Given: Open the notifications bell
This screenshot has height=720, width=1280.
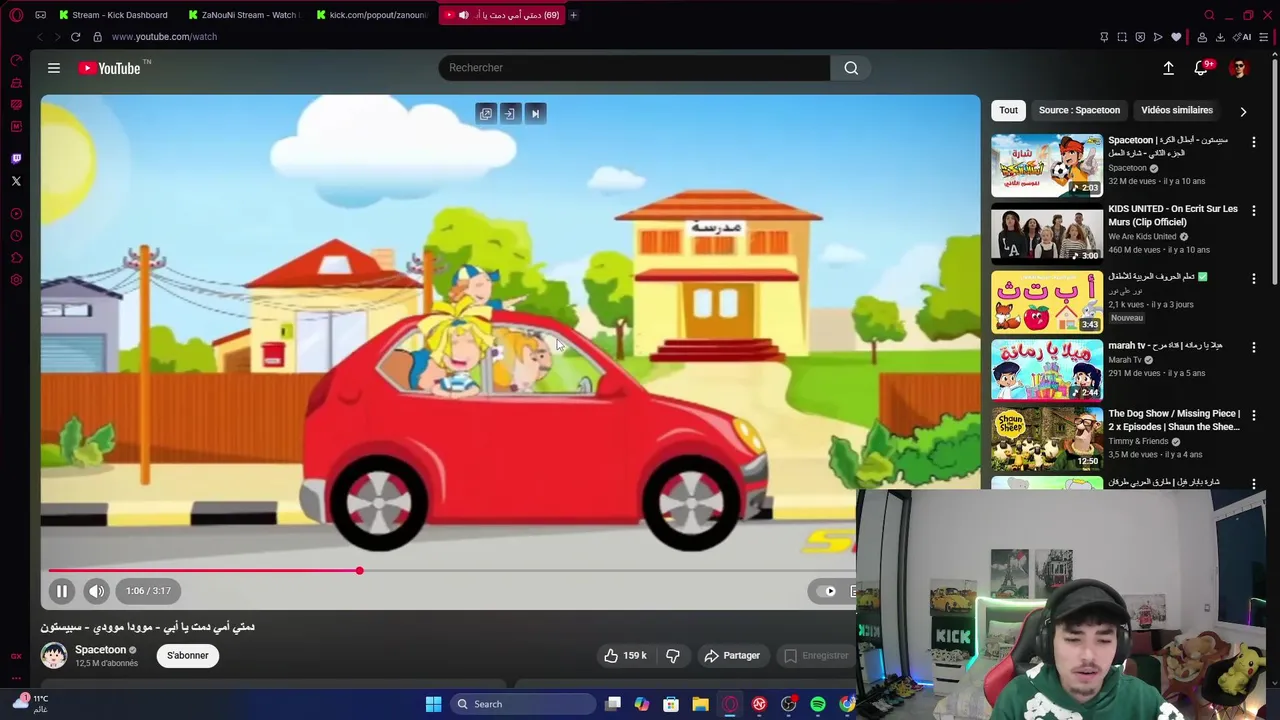Looking at the screenshot, I should pos(1201,68).
